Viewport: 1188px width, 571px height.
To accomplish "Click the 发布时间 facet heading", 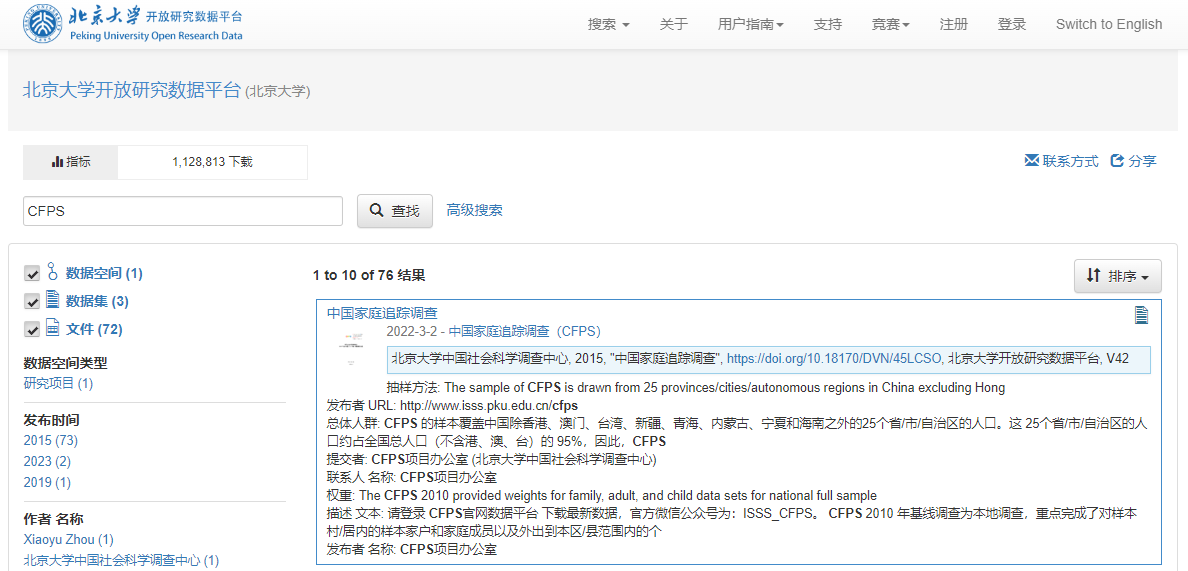I will (52, 420).
